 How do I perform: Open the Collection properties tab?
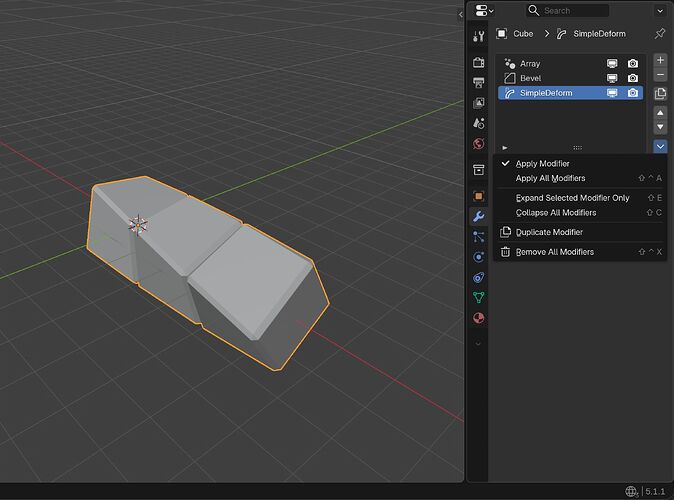coord(478,170)
